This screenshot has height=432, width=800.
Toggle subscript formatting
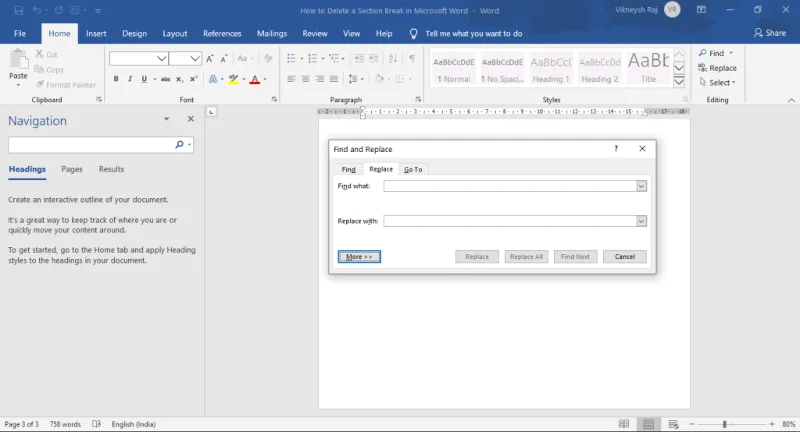180,79
